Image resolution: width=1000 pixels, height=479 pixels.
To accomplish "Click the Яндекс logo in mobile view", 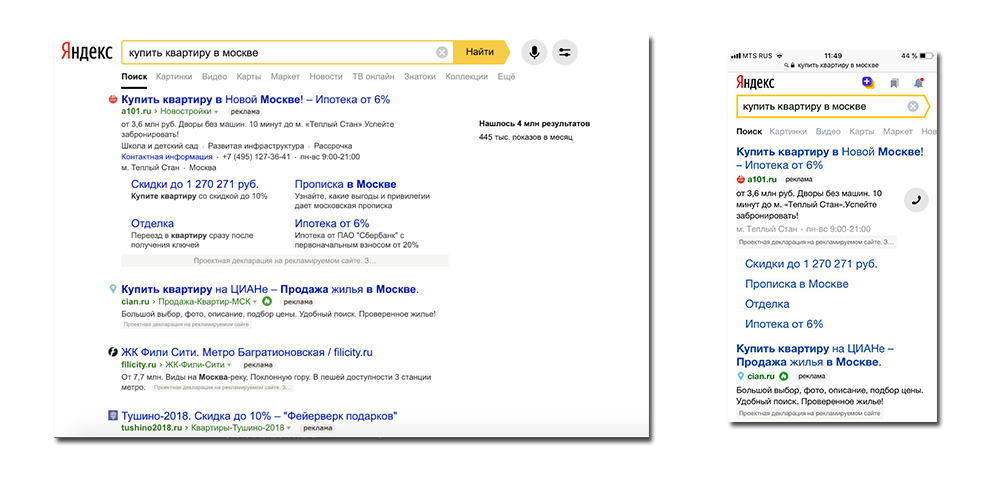I will (755, 82).
